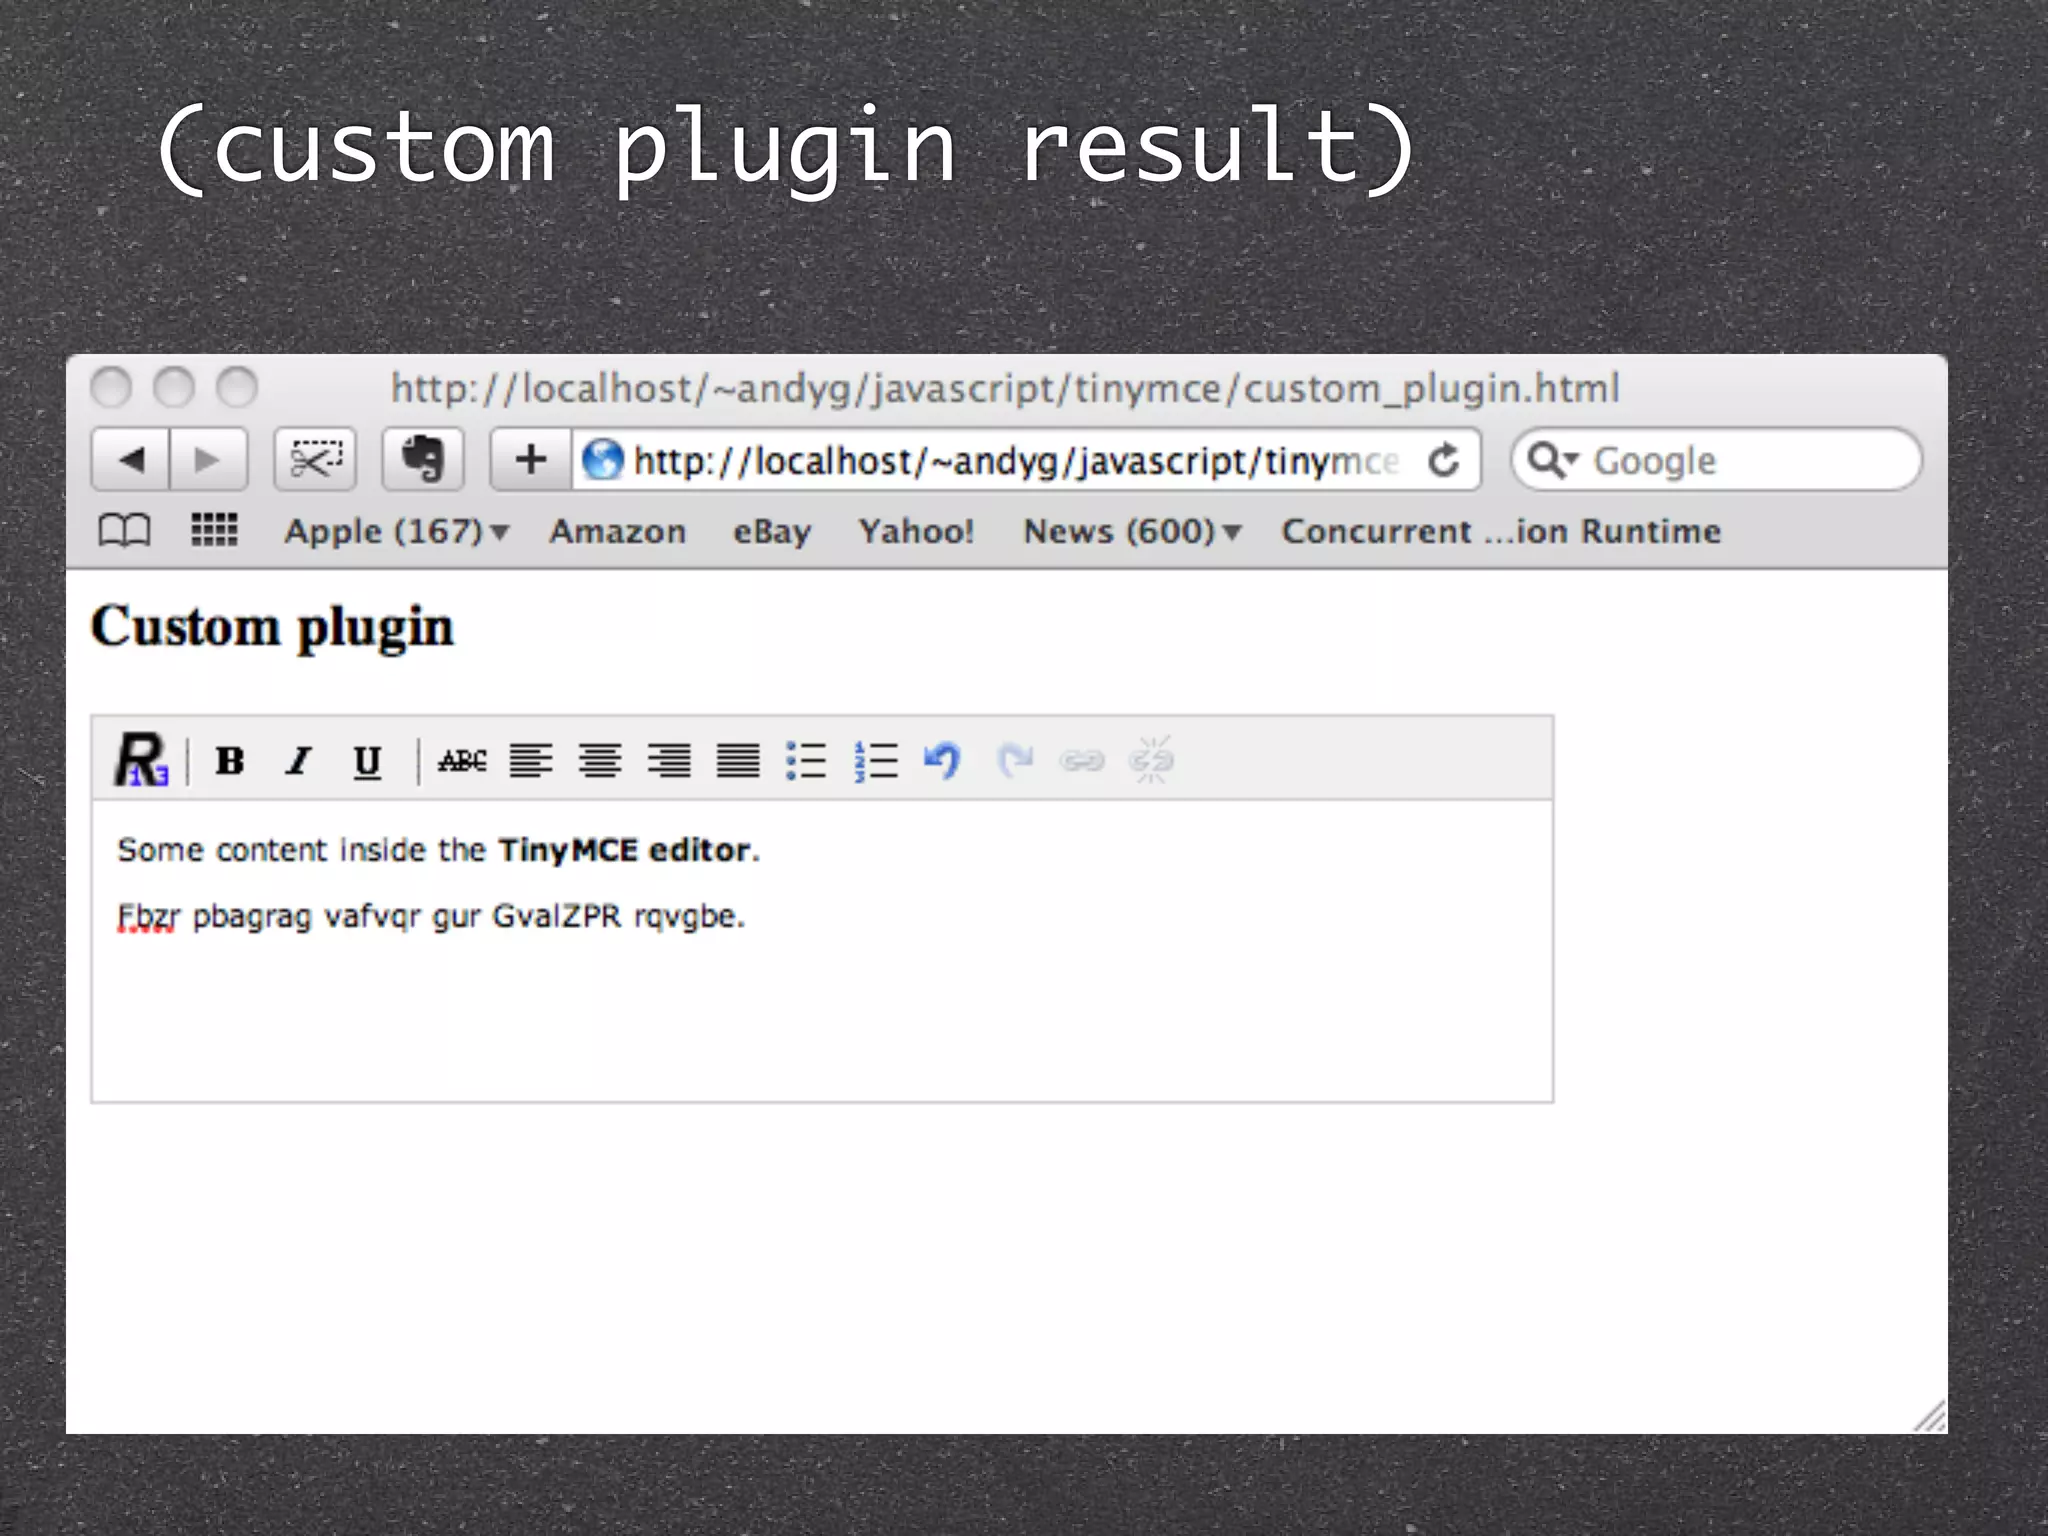Open bookmarks book icon
Image resolution: width=2048 pixels, height=1536 pixels.
coord(125,530)
